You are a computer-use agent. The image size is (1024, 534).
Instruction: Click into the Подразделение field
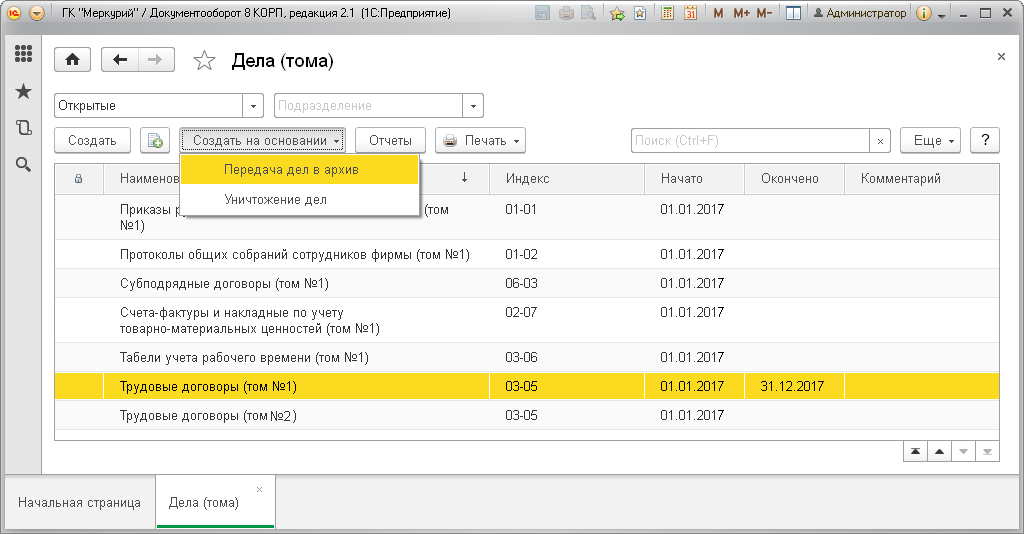point(368,106)
